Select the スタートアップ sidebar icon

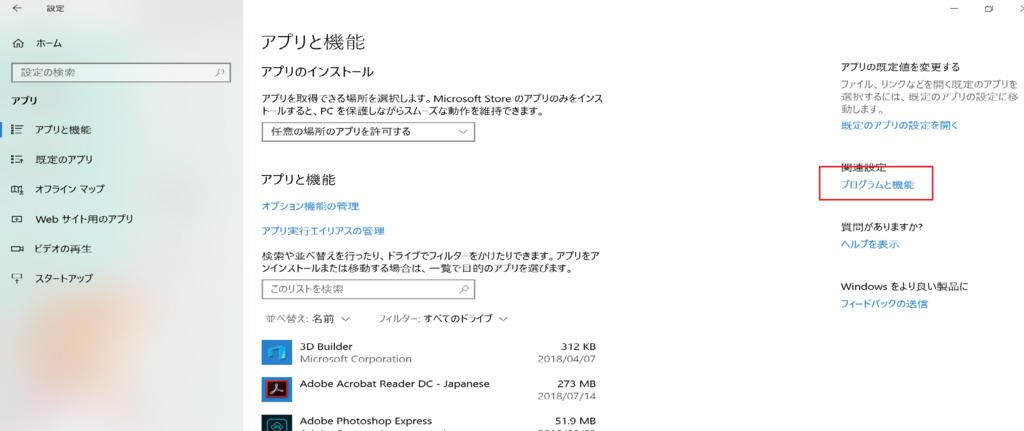coord(18,278)
